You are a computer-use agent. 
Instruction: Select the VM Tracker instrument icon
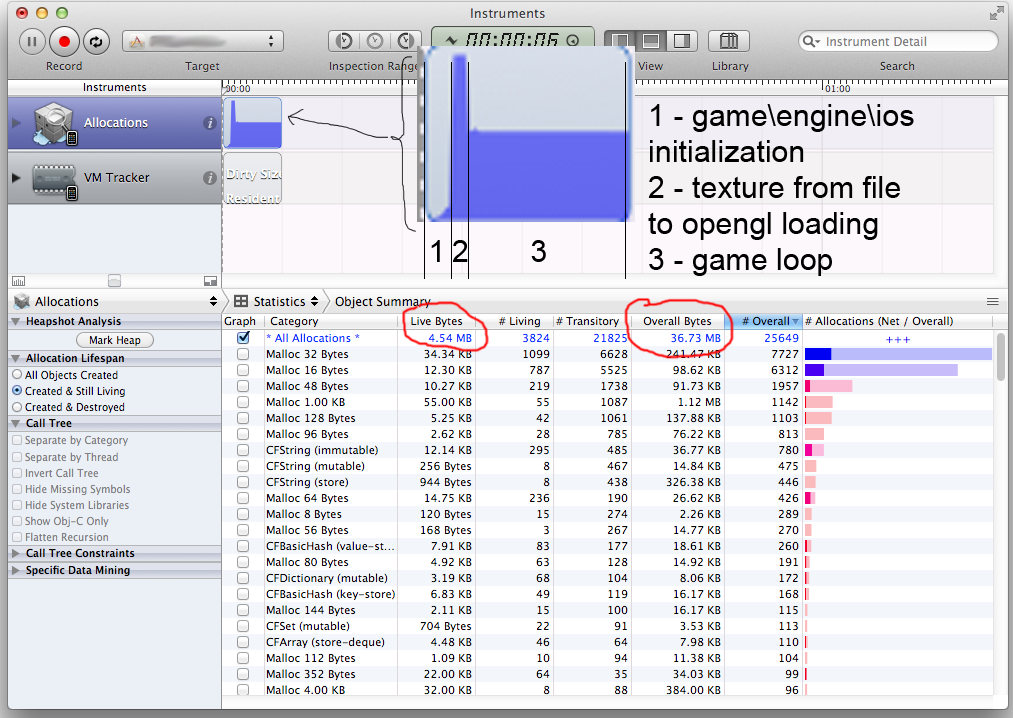coord(54,178)
